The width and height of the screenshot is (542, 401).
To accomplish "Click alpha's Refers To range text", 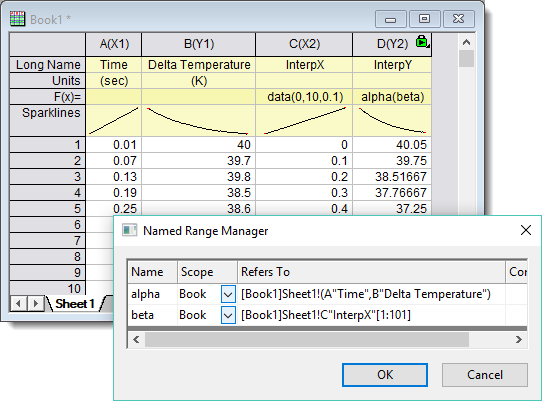I will (x=366, y=294).
